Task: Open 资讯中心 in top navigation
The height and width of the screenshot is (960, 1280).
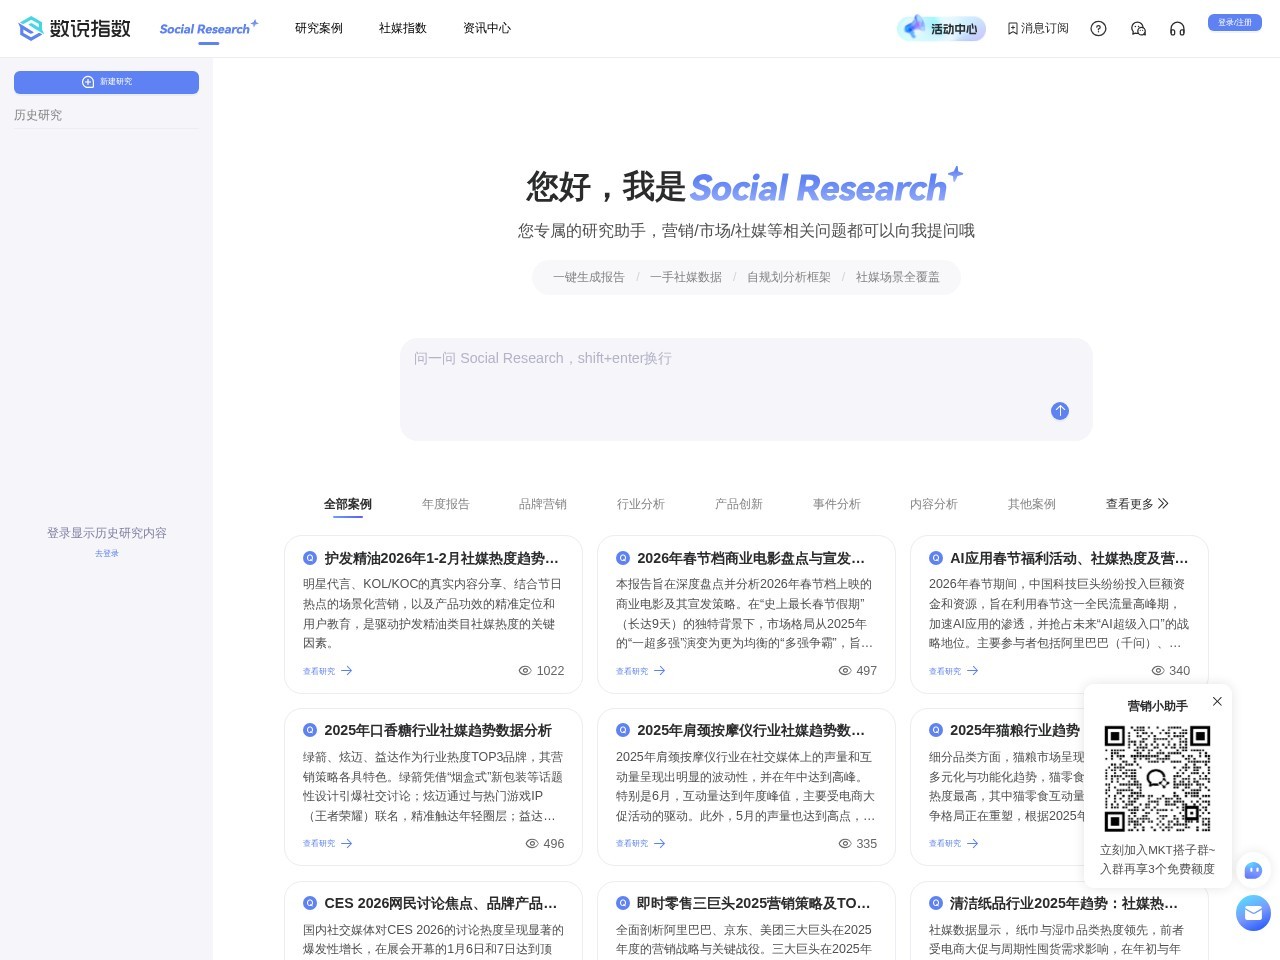Action: click(x=487, y=28)
